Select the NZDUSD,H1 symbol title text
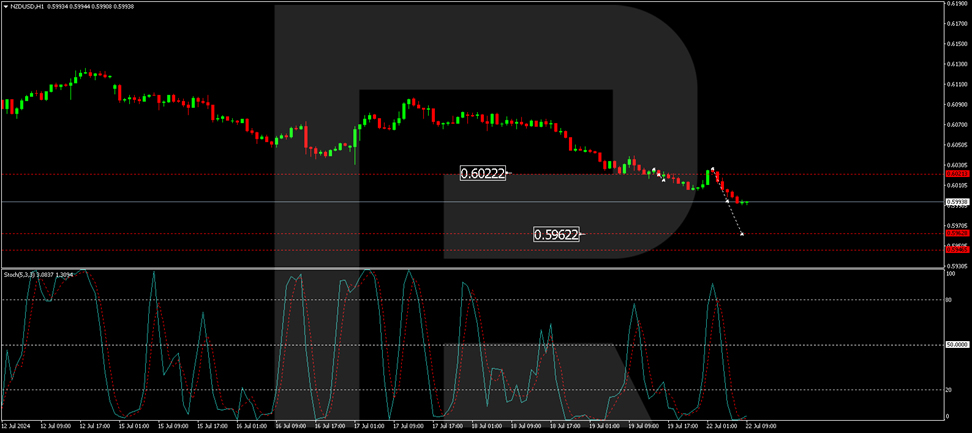The height and width of the screenshot is (433, 972). pyautogui.click(x=25, y=6)
